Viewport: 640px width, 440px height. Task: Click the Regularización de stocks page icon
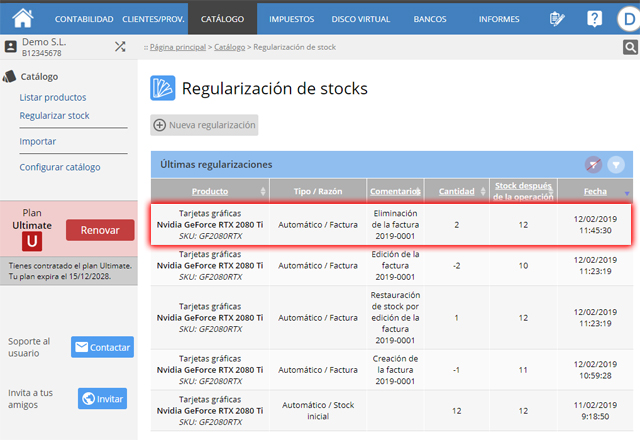(162, 89)
